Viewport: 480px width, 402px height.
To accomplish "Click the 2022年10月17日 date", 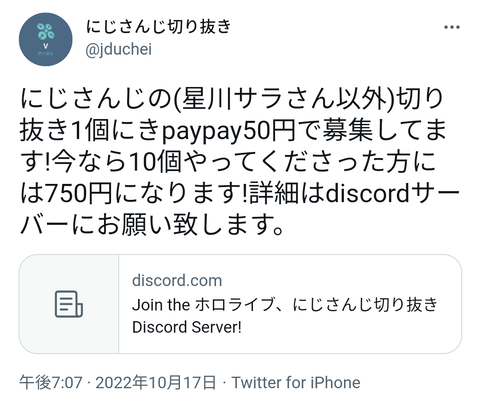I will (x=156, y=382).
